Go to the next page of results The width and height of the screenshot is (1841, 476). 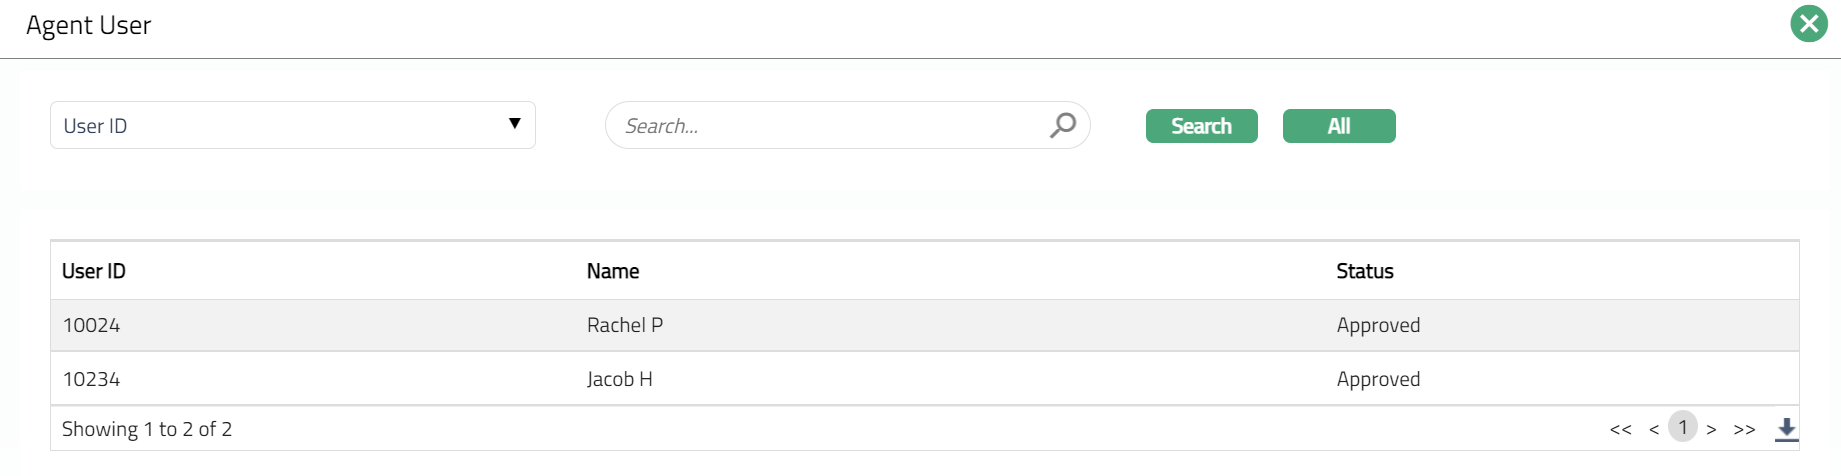click(x=1712, y=429)
